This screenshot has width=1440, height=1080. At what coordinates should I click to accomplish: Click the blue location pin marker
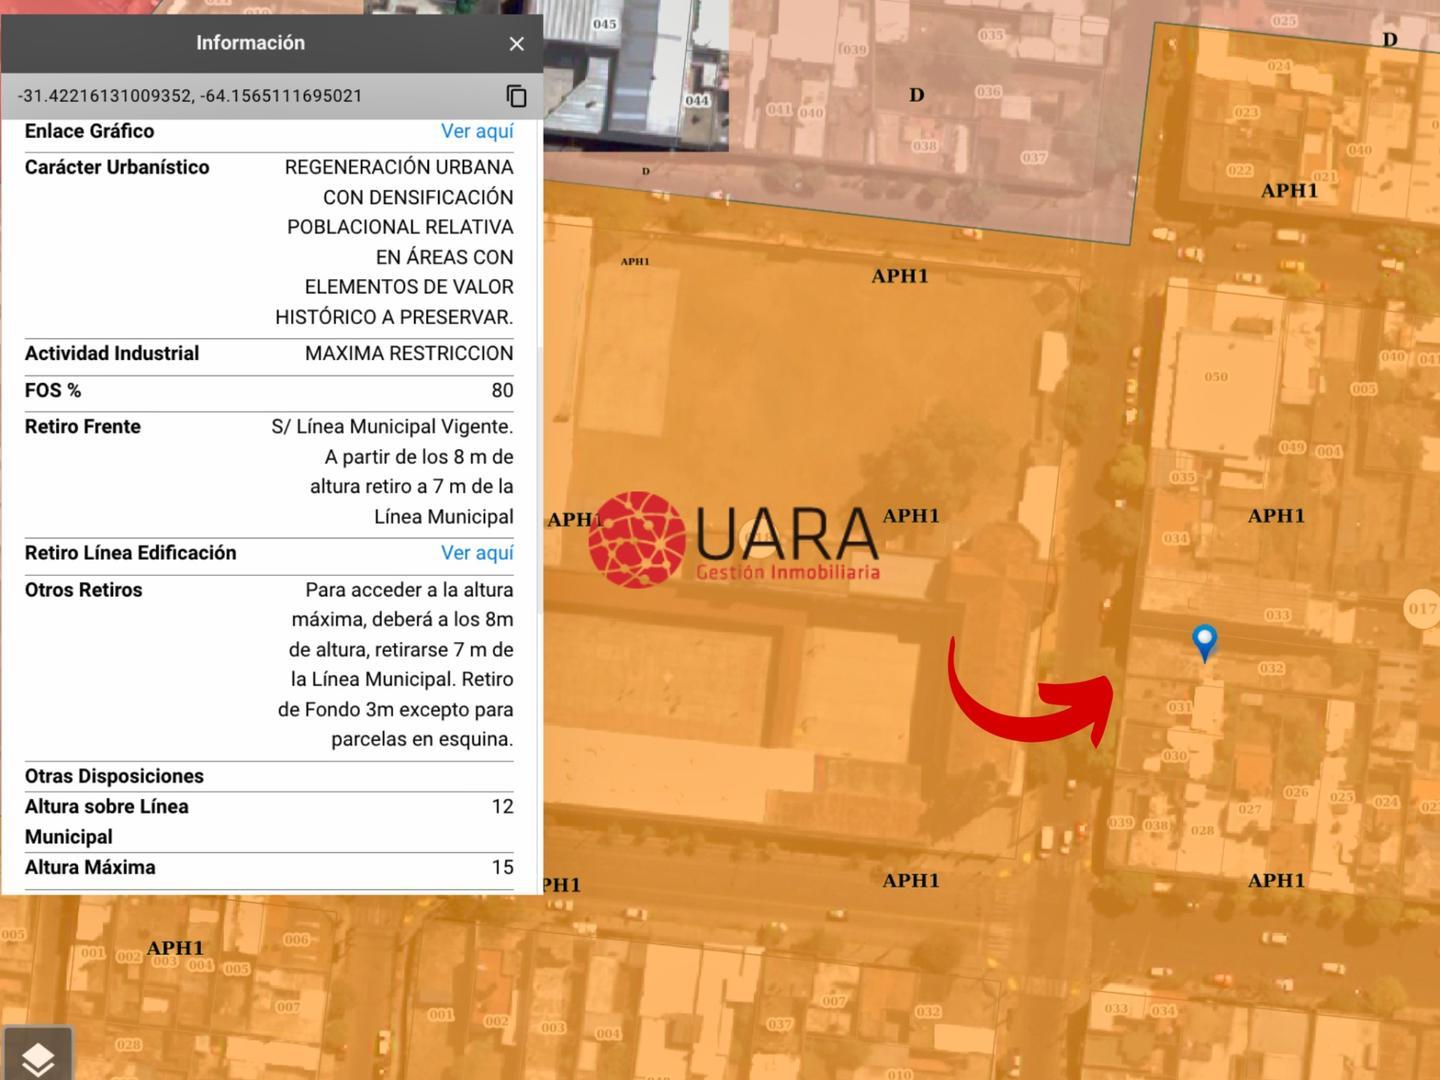tap(1204, 640)
